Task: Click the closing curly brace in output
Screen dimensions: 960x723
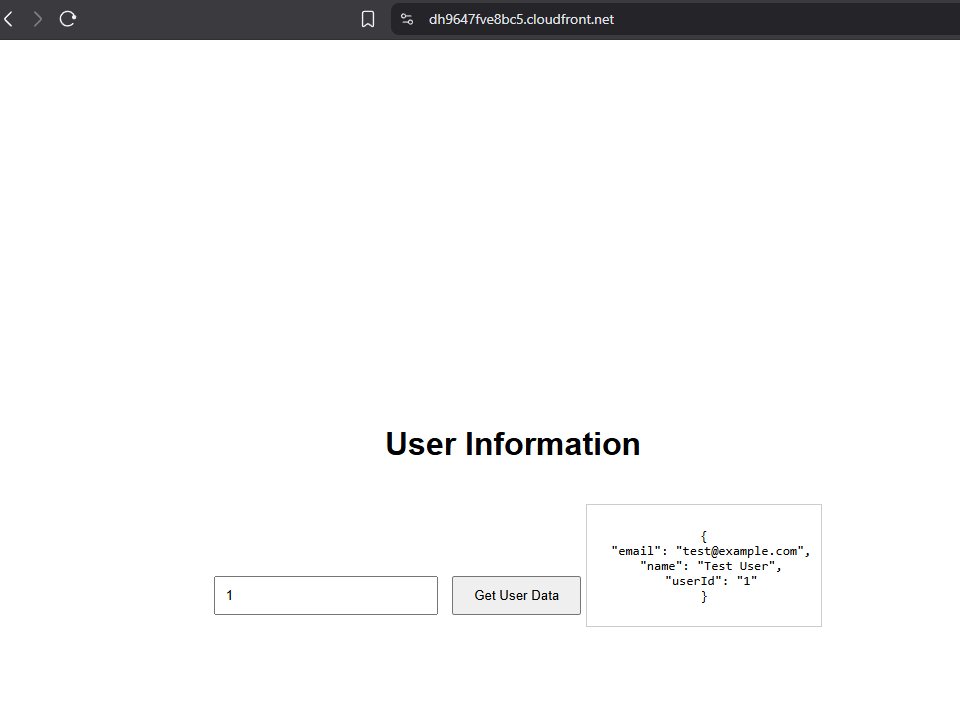Action: click(x=704, y=596)
